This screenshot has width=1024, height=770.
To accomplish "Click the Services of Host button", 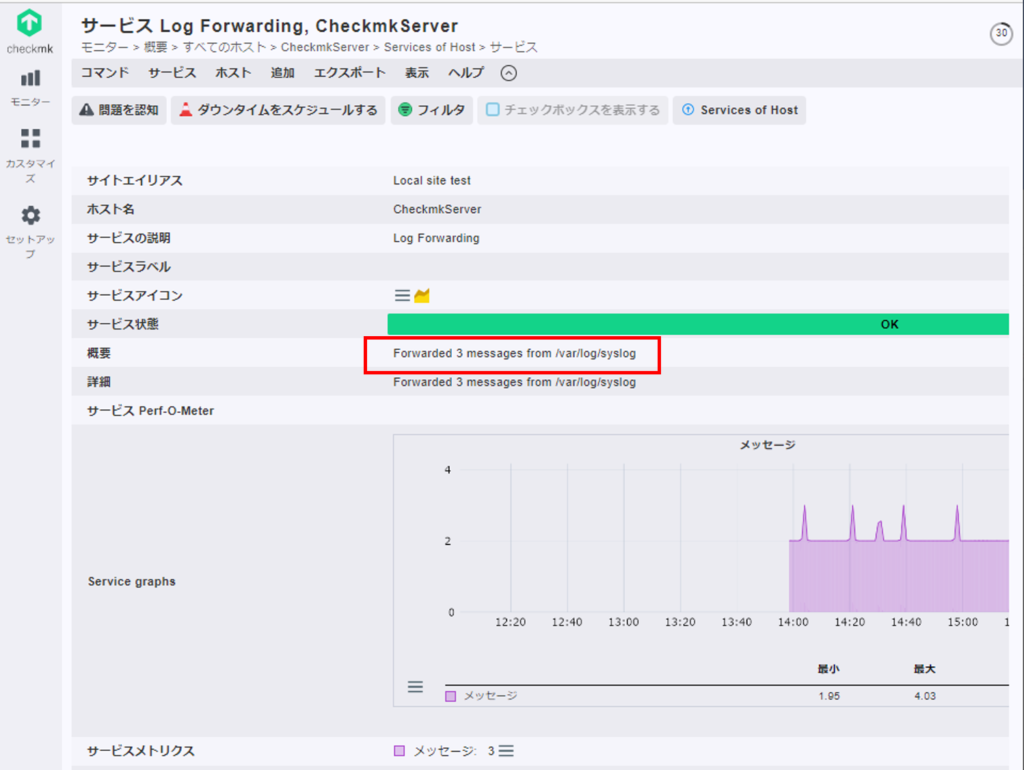I will (x=739, y=110).
